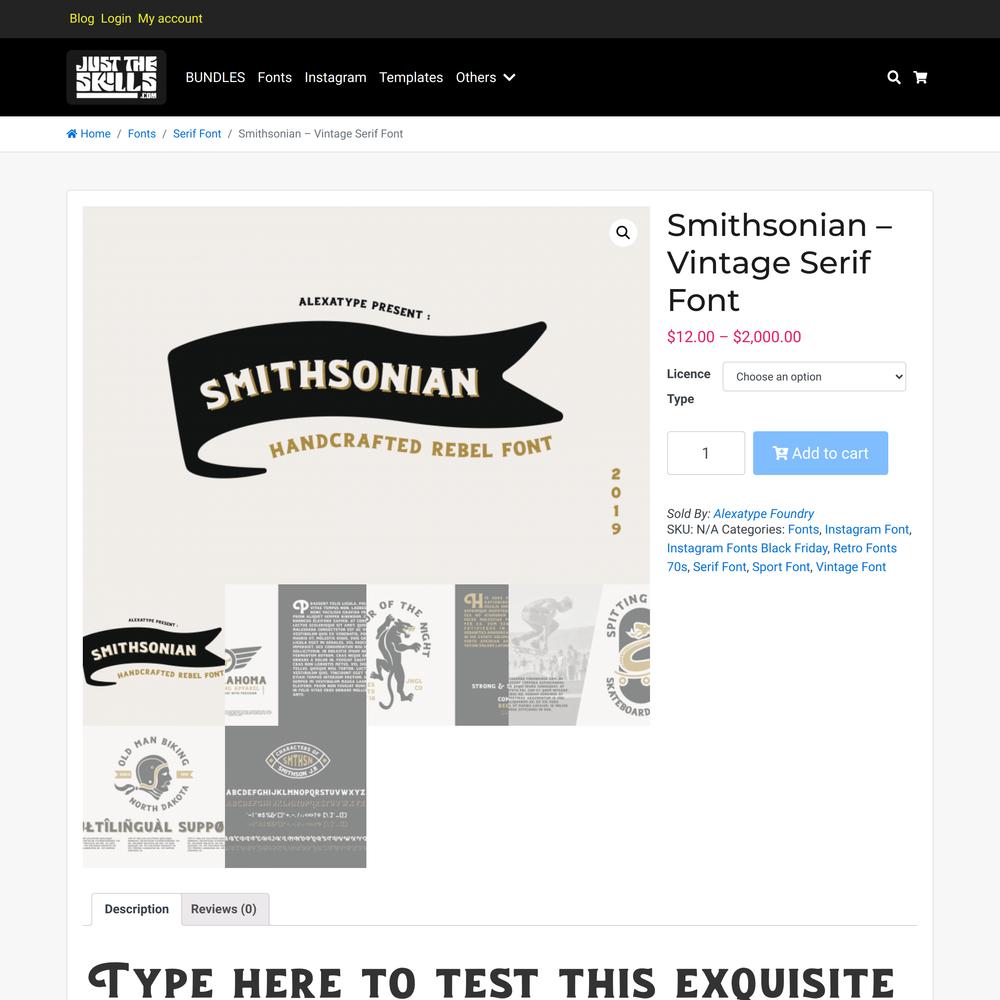Visit the Alexatype Foundry seller link
This screenshot has width=1000, height=1000.
pos(763,513)
